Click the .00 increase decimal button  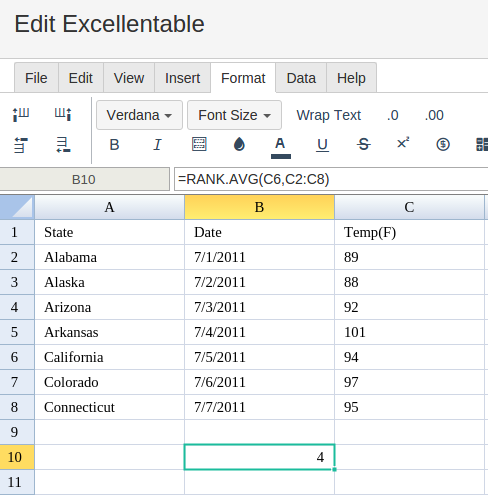pos(434,115)
